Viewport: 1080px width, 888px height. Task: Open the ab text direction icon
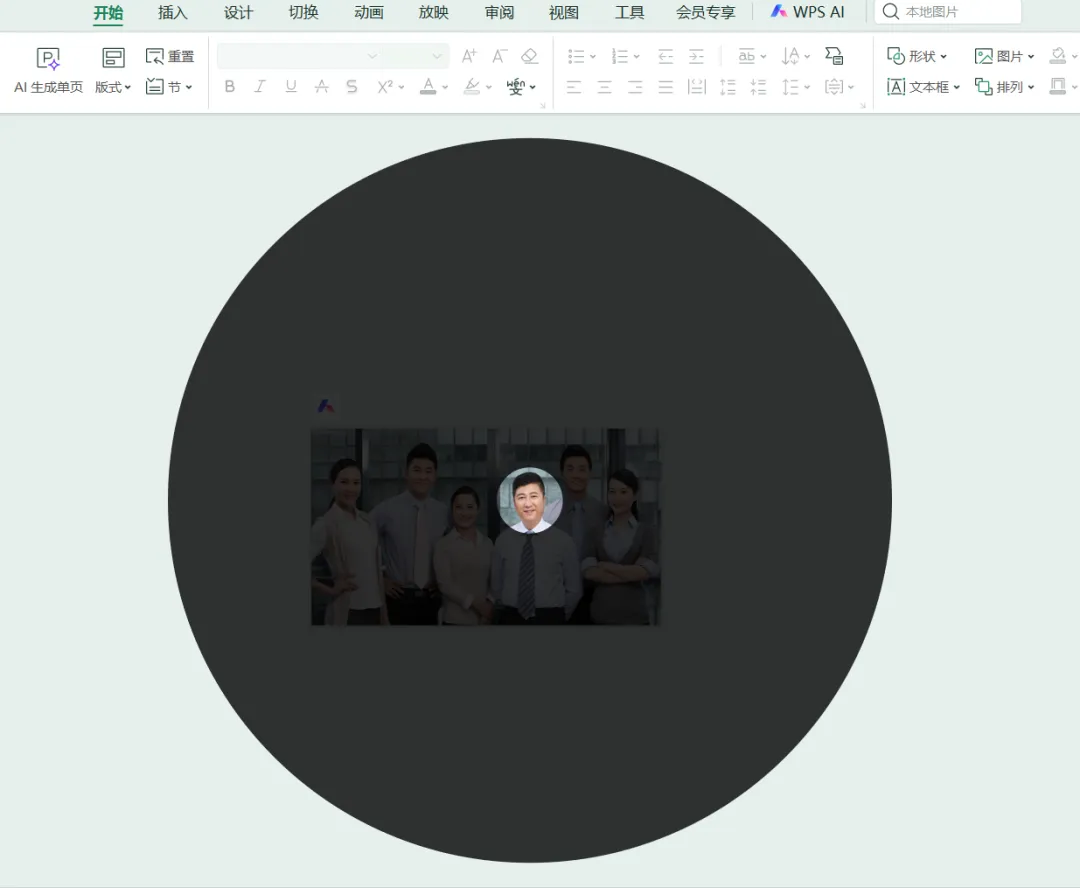pyautogui.click(x=747, y=56)
